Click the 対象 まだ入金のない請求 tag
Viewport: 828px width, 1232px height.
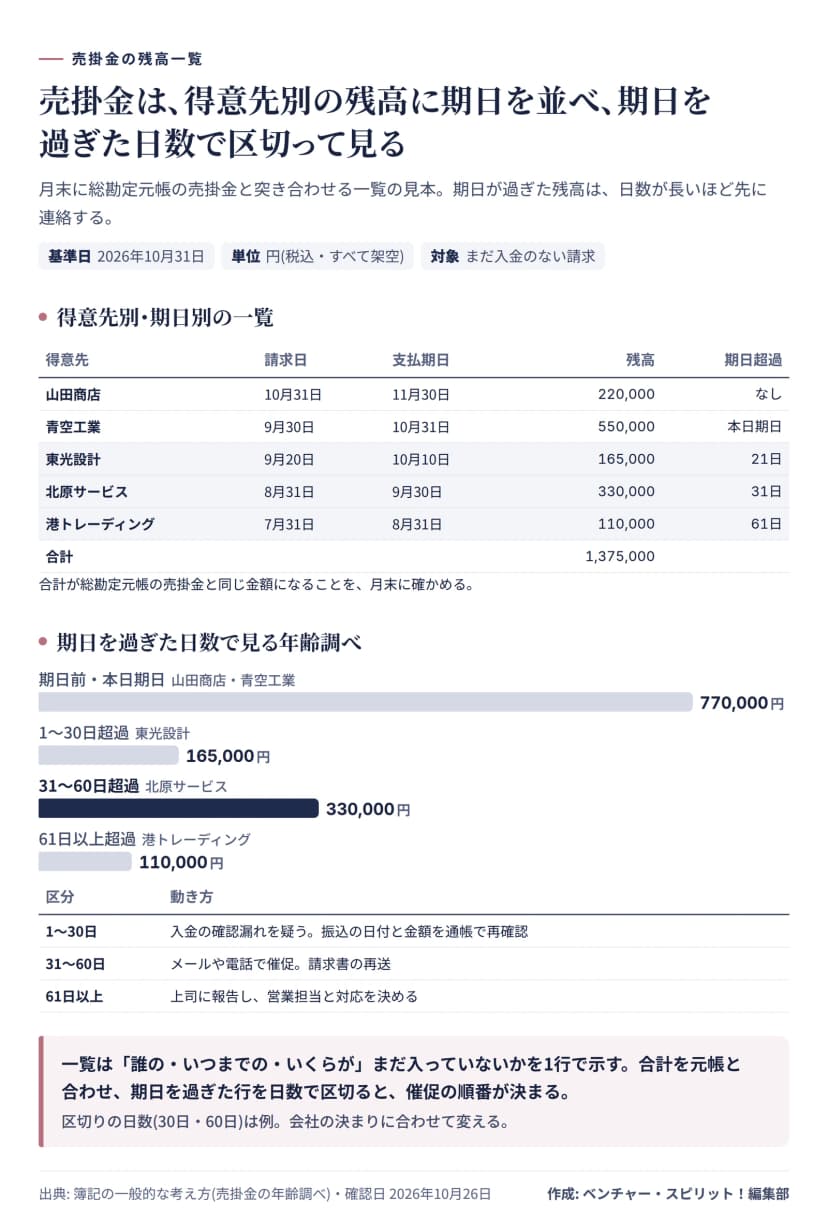pos(512,256)
